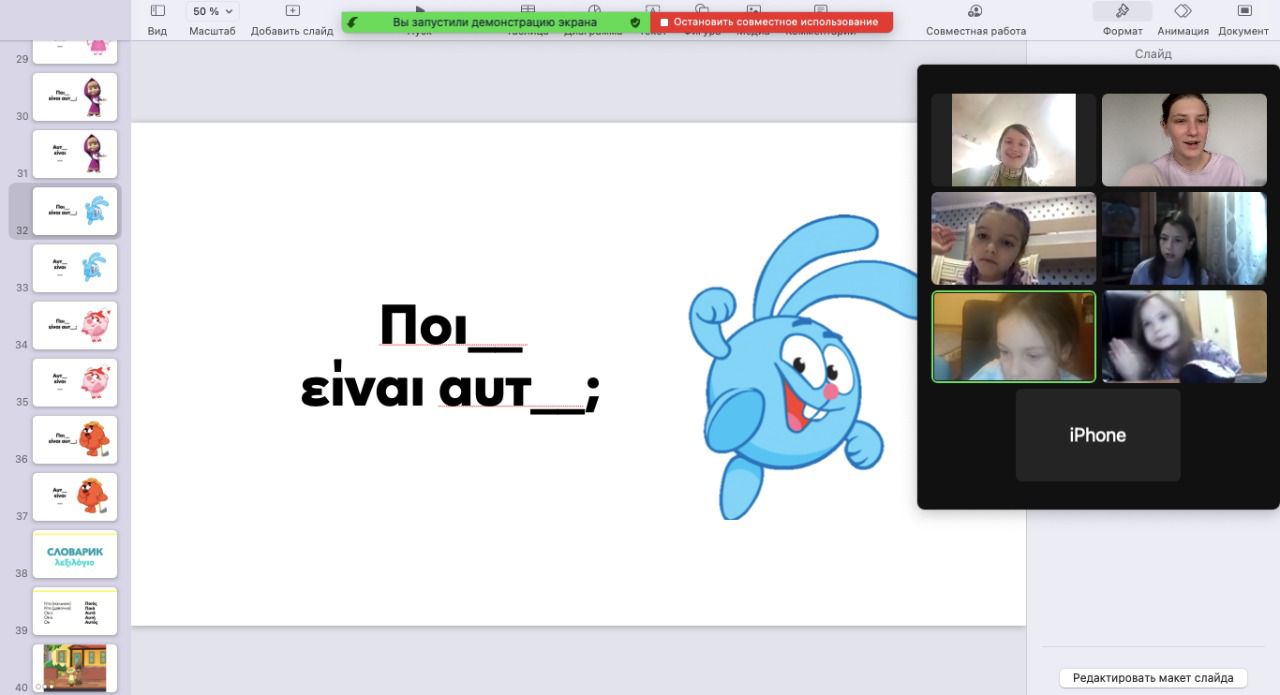This screenshot has width=1280, height=695.
Task: Click the Вы запустили демонстрацию экрана banner
Action: click(494, 22)
